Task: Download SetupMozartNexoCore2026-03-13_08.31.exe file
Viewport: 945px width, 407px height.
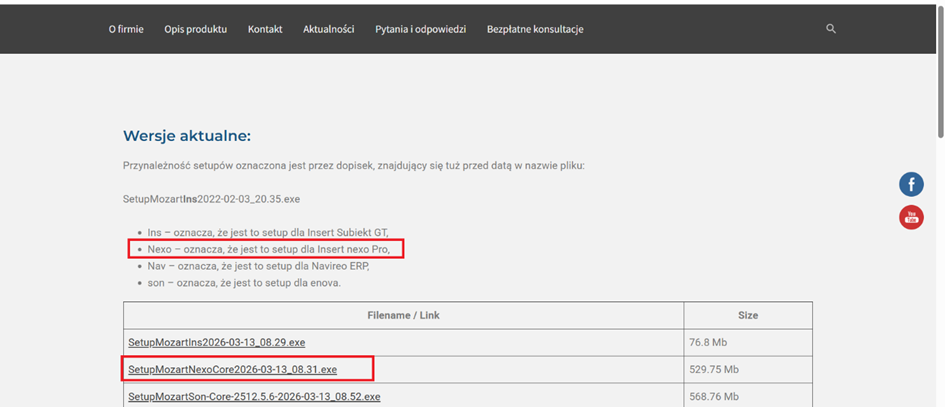Action: click(x=232, y=370)
